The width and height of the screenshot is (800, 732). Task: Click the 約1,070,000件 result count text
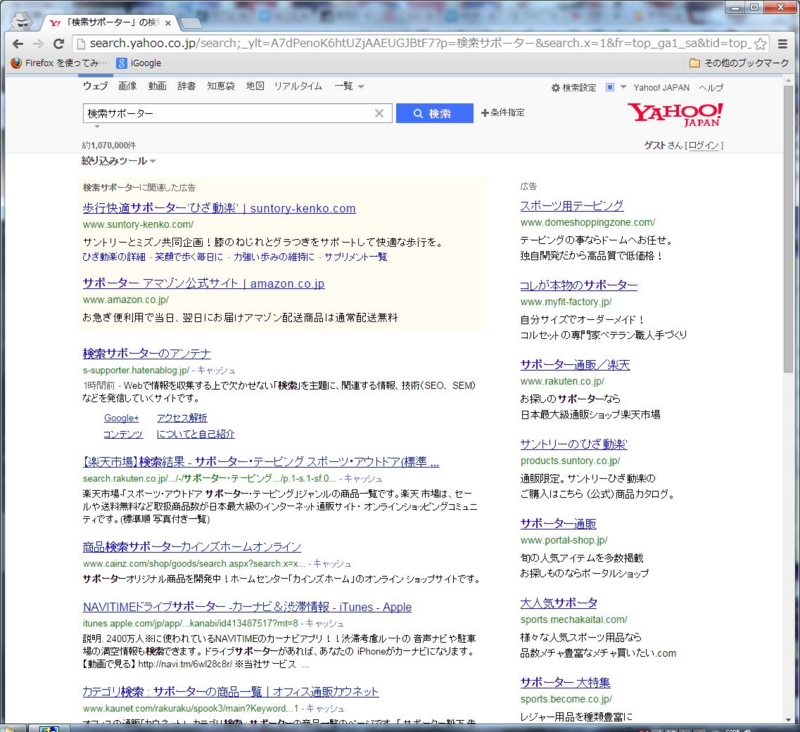(109, 145)
